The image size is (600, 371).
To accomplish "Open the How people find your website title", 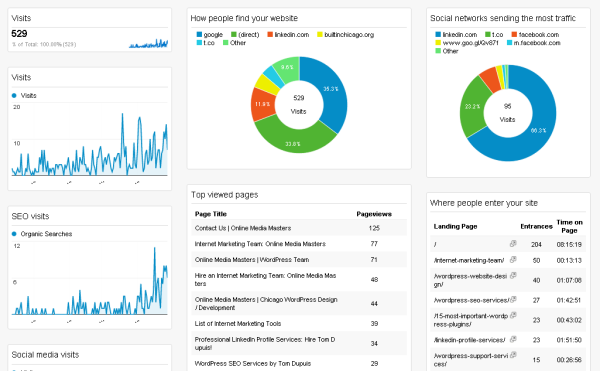I will pos(244,18).
